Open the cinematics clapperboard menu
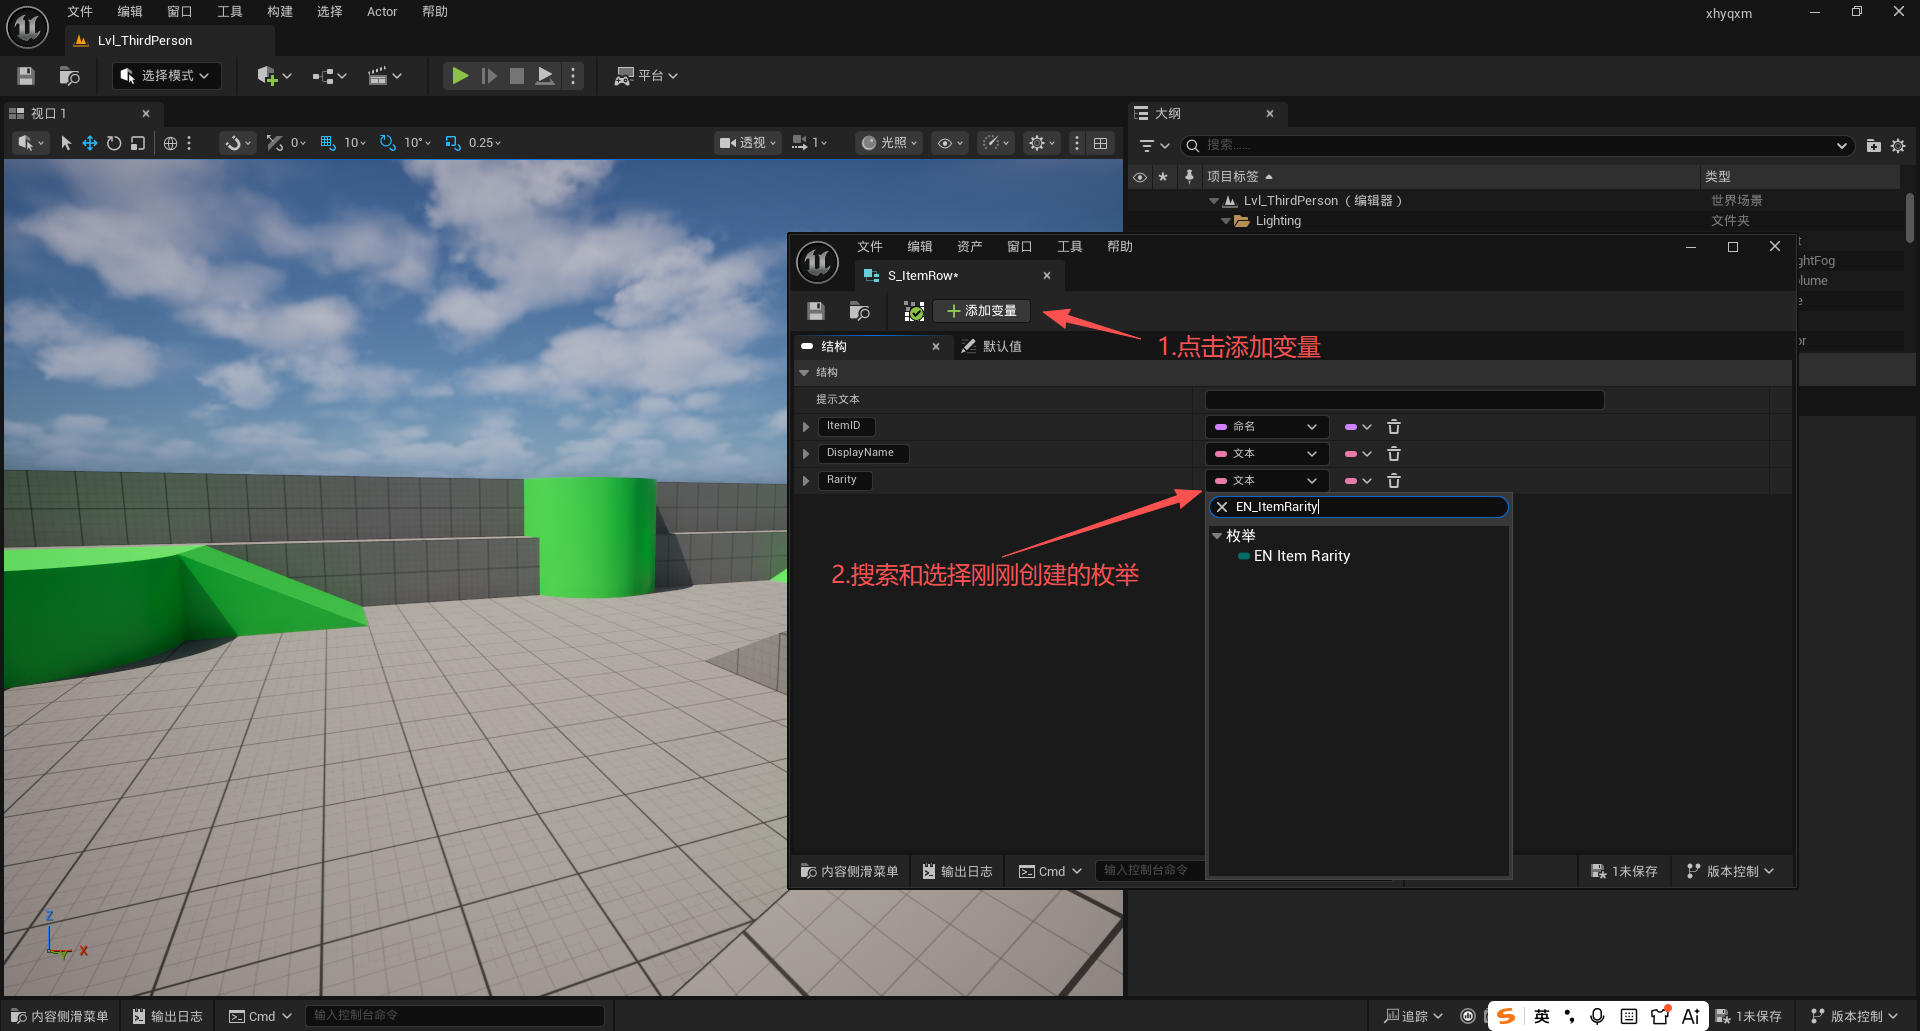Screen dimensions: 1920x1031 (384, 76)
